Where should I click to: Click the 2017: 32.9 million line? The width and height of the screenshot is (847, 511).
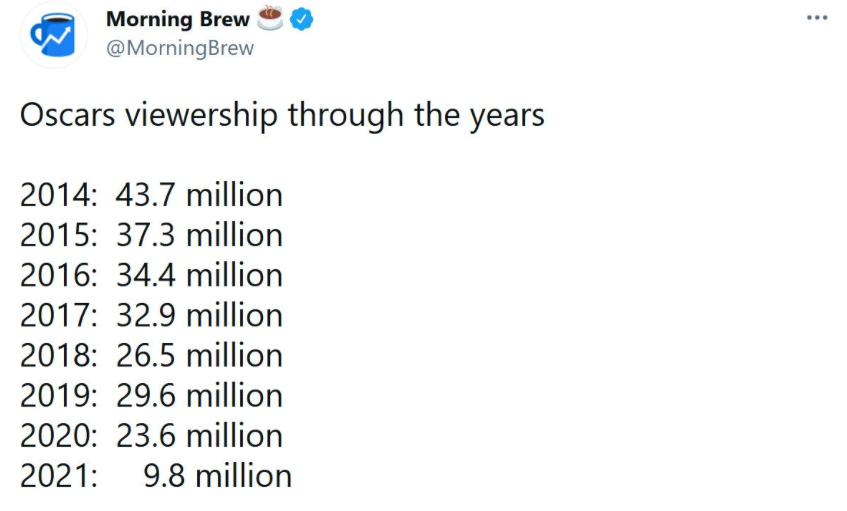pyautogui.click(x=151, y=315)
